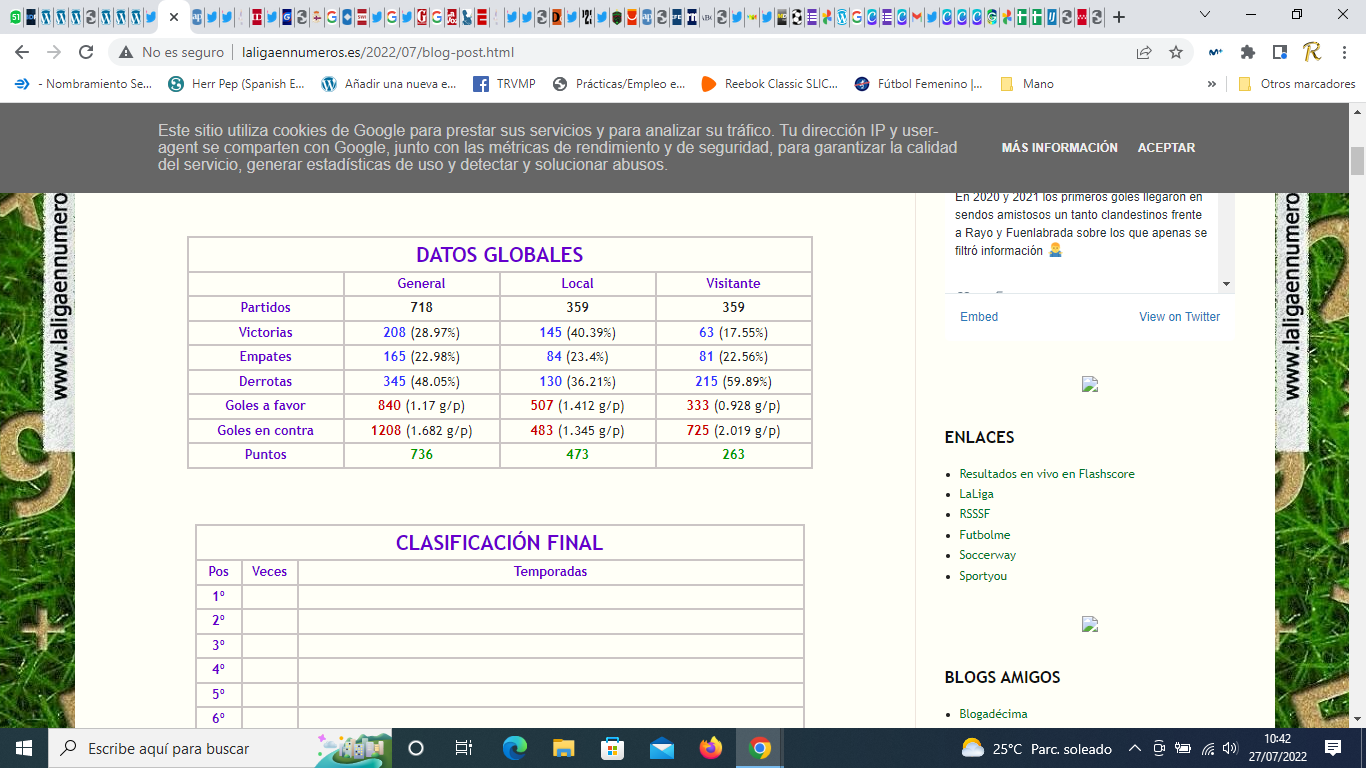Click the browser back arrow

click(x=22, y=52)
